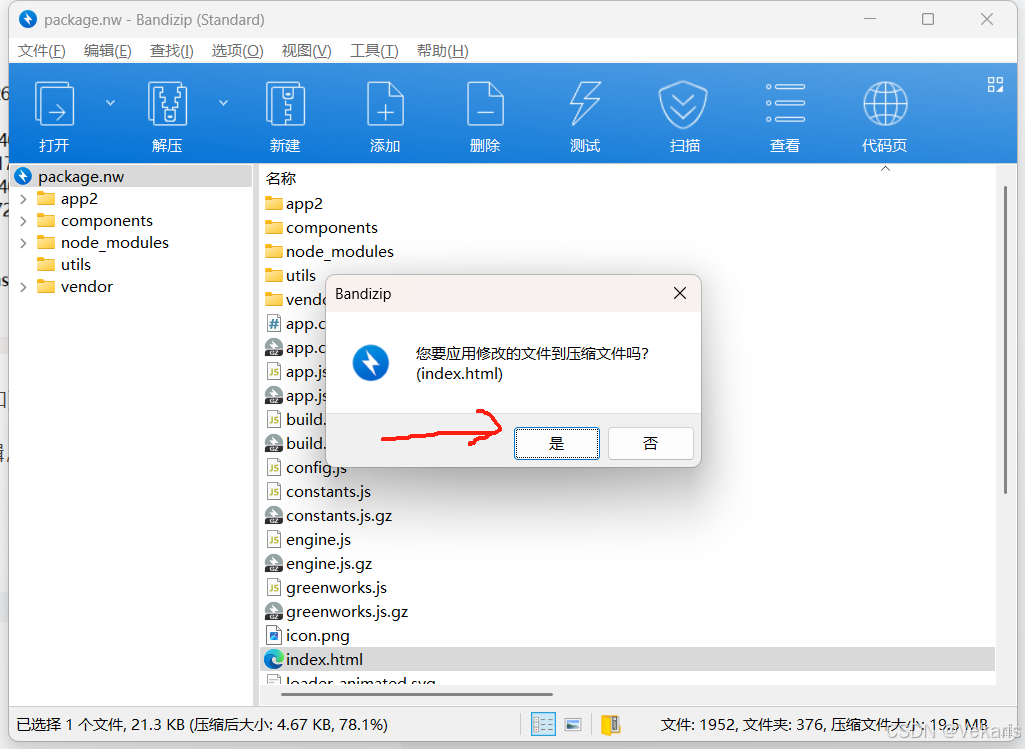Open the 查找(I) menu
The image size is (1025, 749).
coord(171,51)
